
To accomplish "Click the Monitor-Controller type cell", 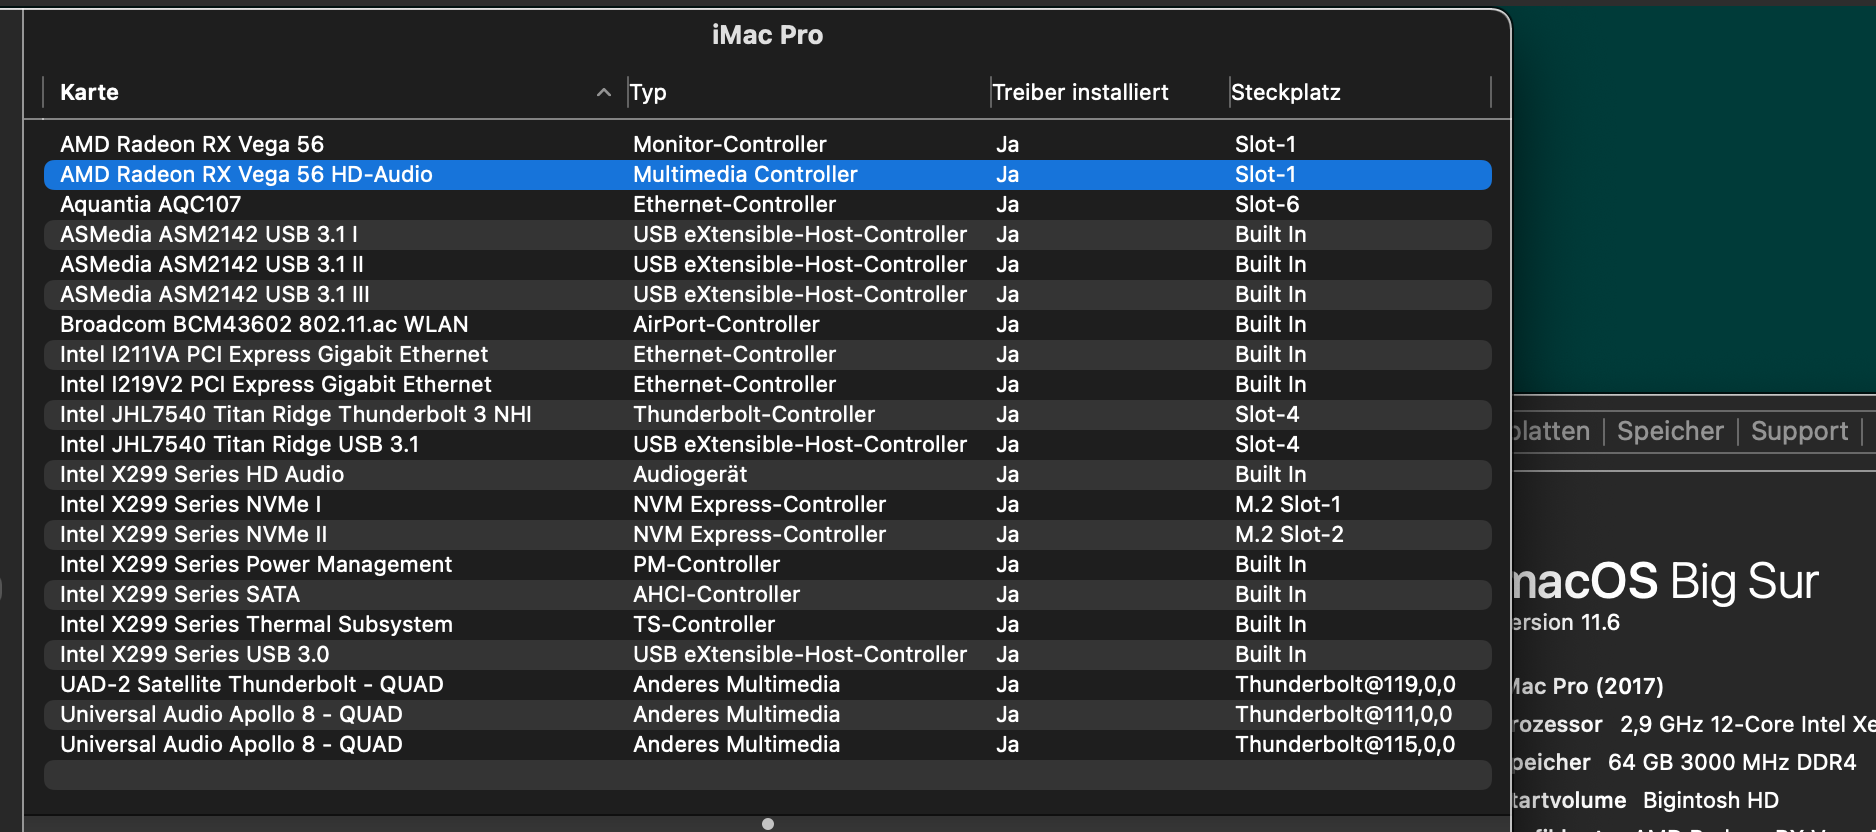I will [730, 144].
